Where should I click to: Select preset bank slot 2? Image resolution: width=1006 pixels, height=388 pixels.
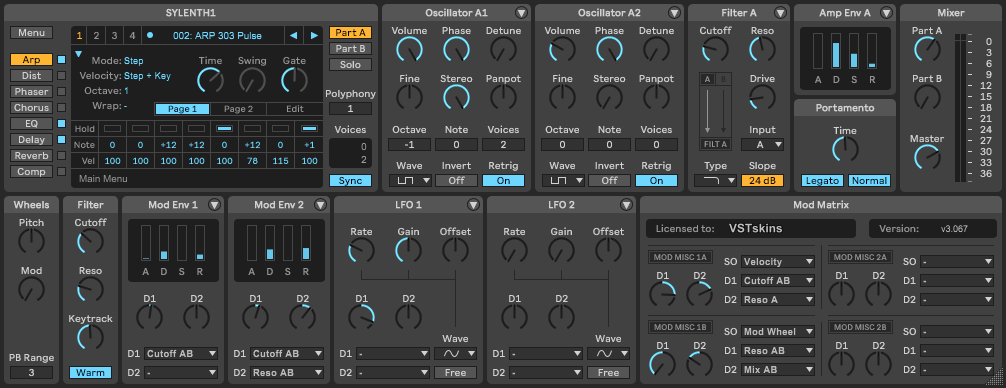tap(97, 35)
